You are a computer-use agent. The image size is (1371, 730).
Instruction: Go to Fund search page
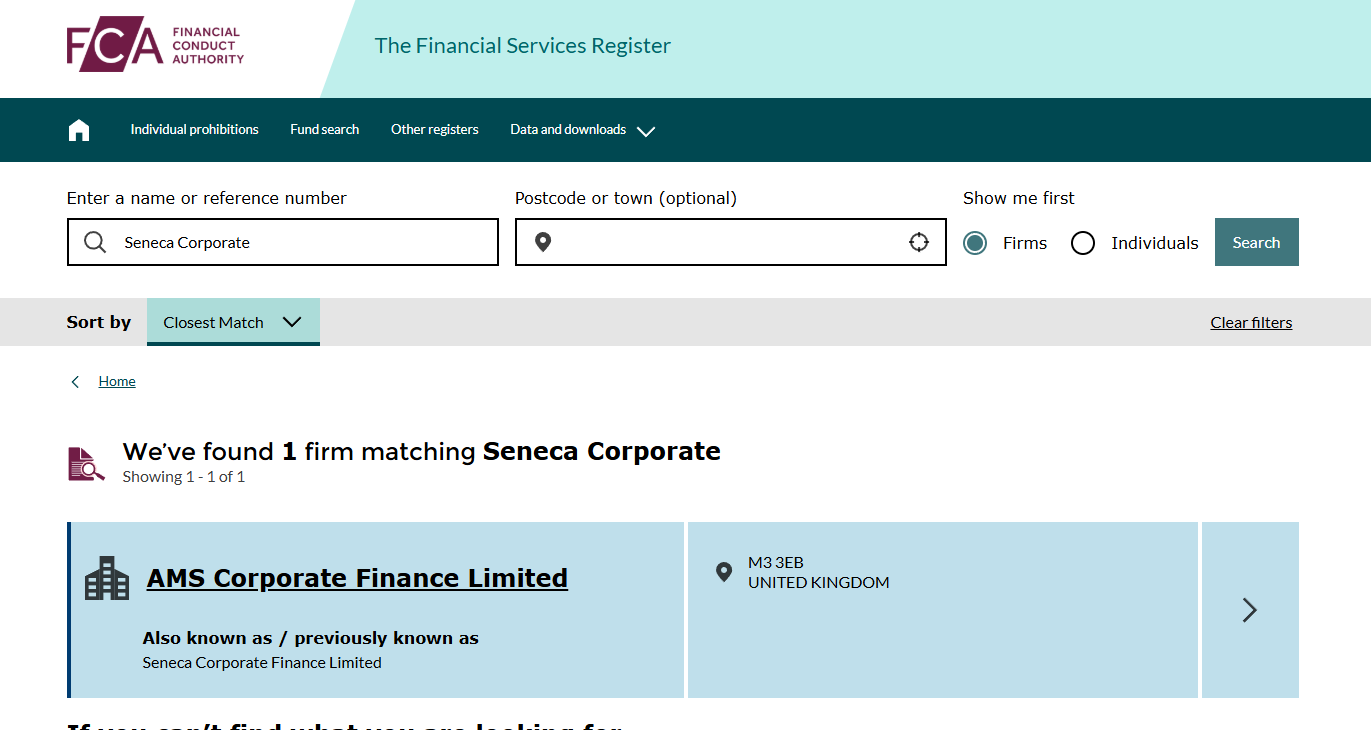325,130
